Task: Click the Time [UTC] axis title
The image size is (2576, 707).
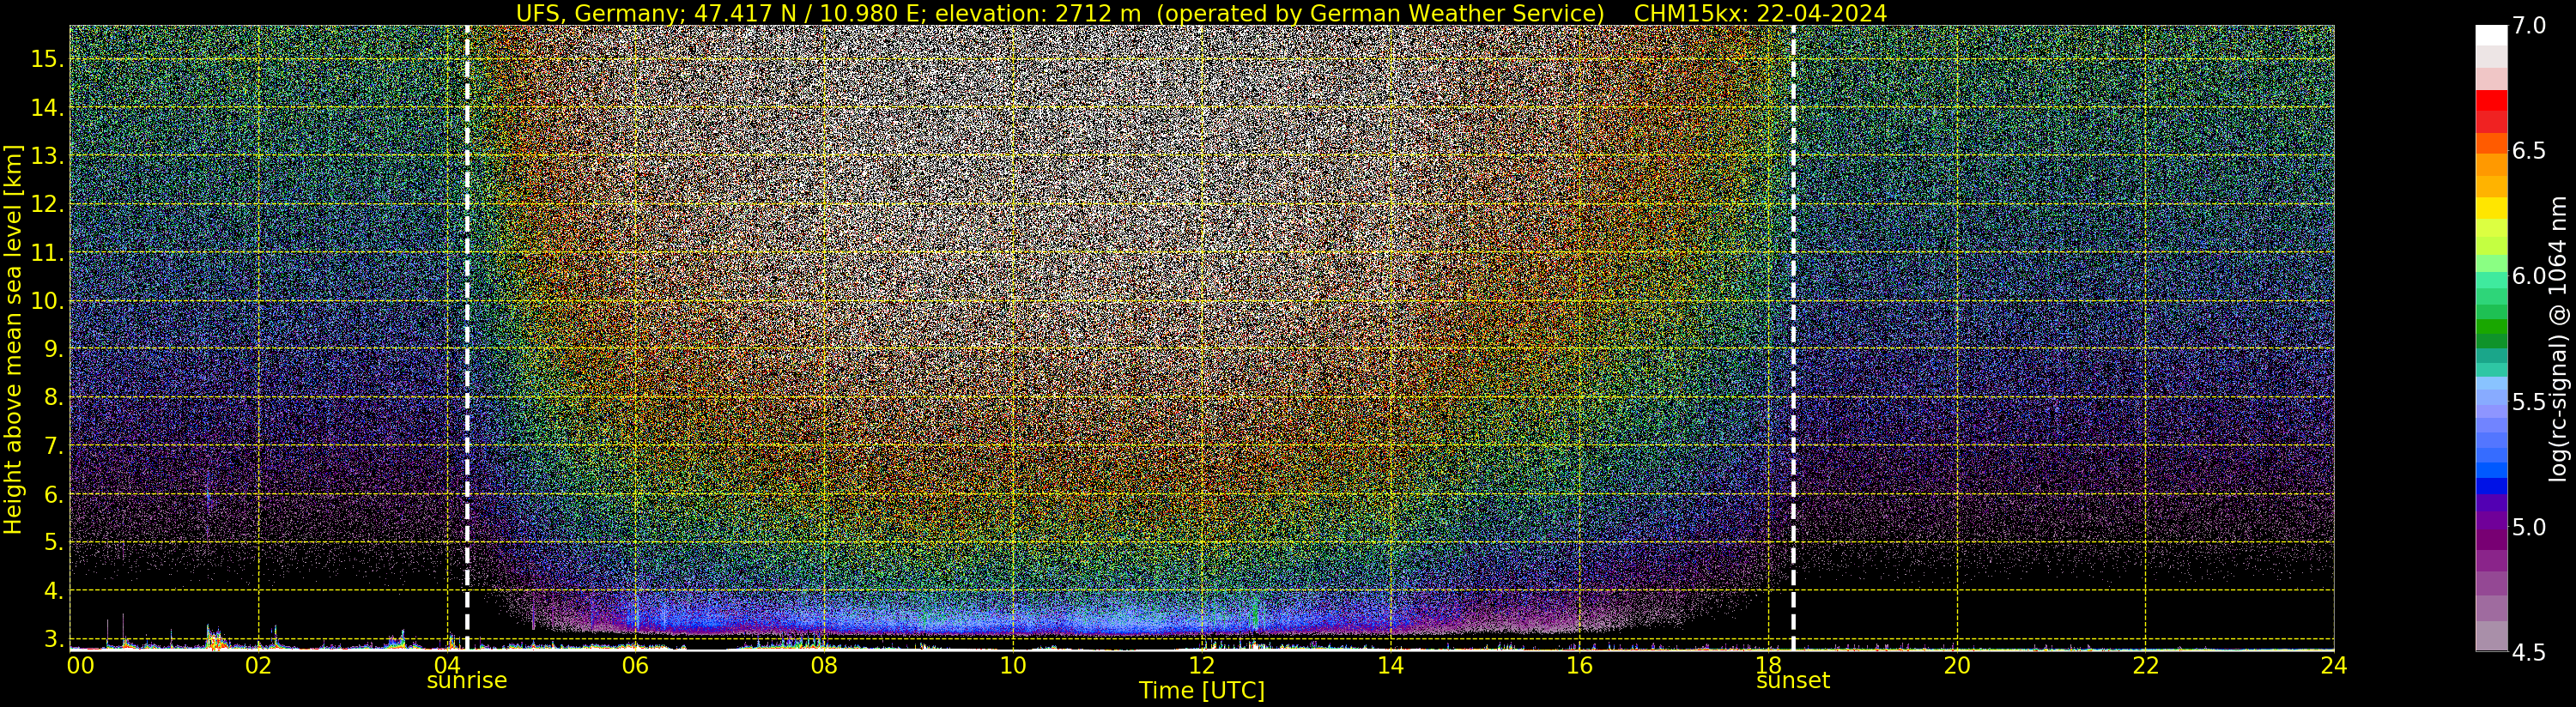Action: [1202, 691]
